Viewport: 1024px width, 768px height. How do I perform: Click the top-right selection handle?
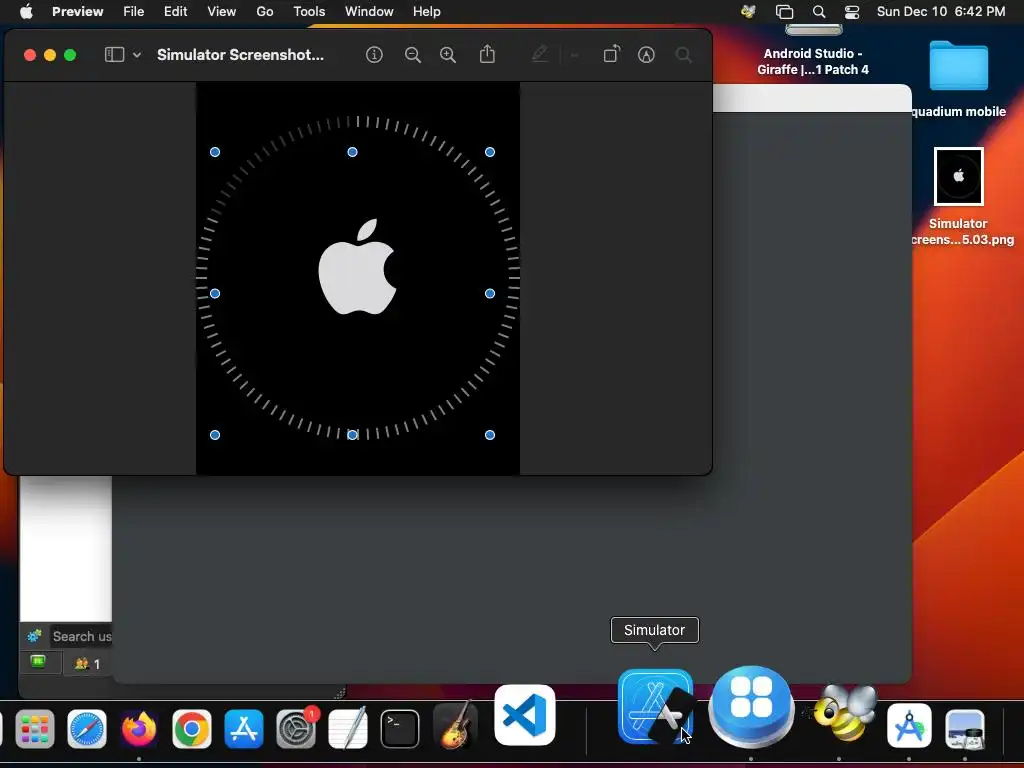coord(490,152)
